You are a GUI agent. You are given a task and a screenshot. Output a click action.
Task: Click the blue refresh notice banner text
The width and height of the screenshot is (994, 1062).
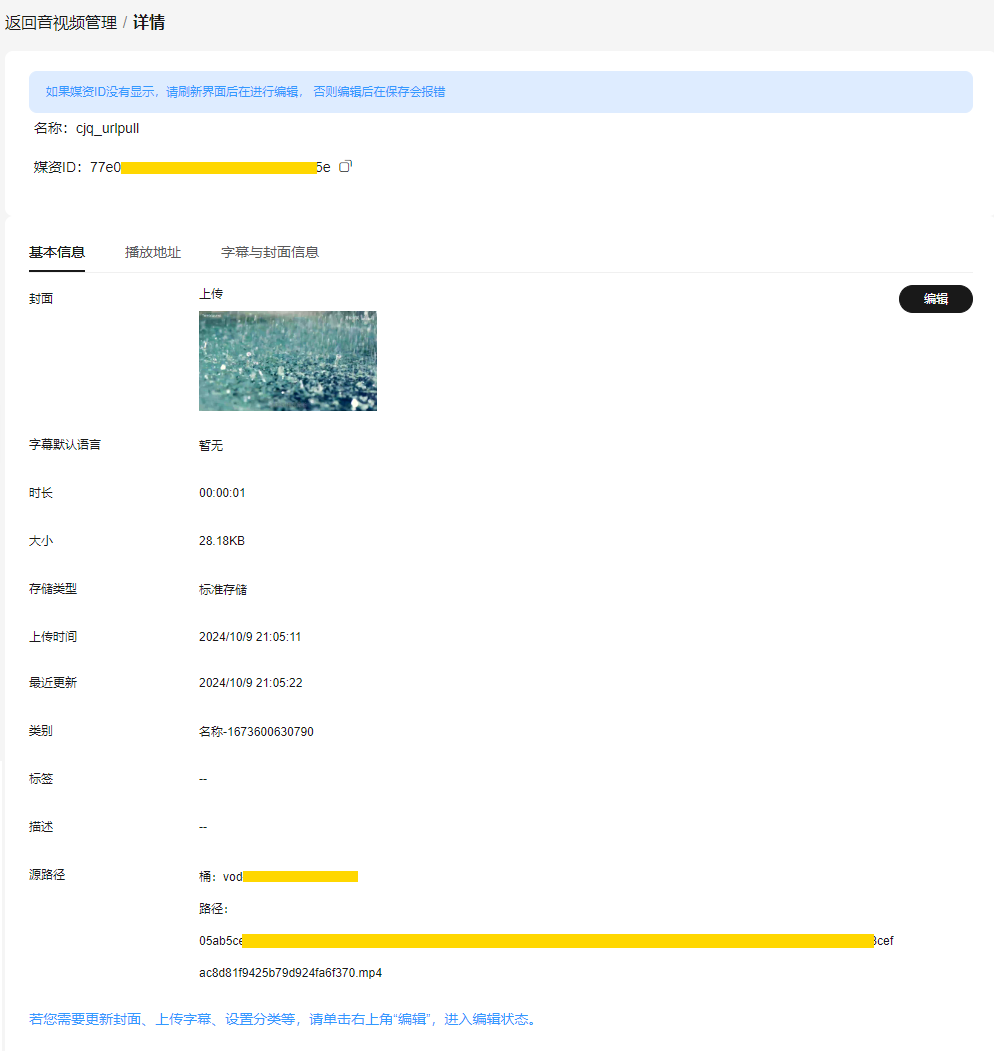(245, 92)
